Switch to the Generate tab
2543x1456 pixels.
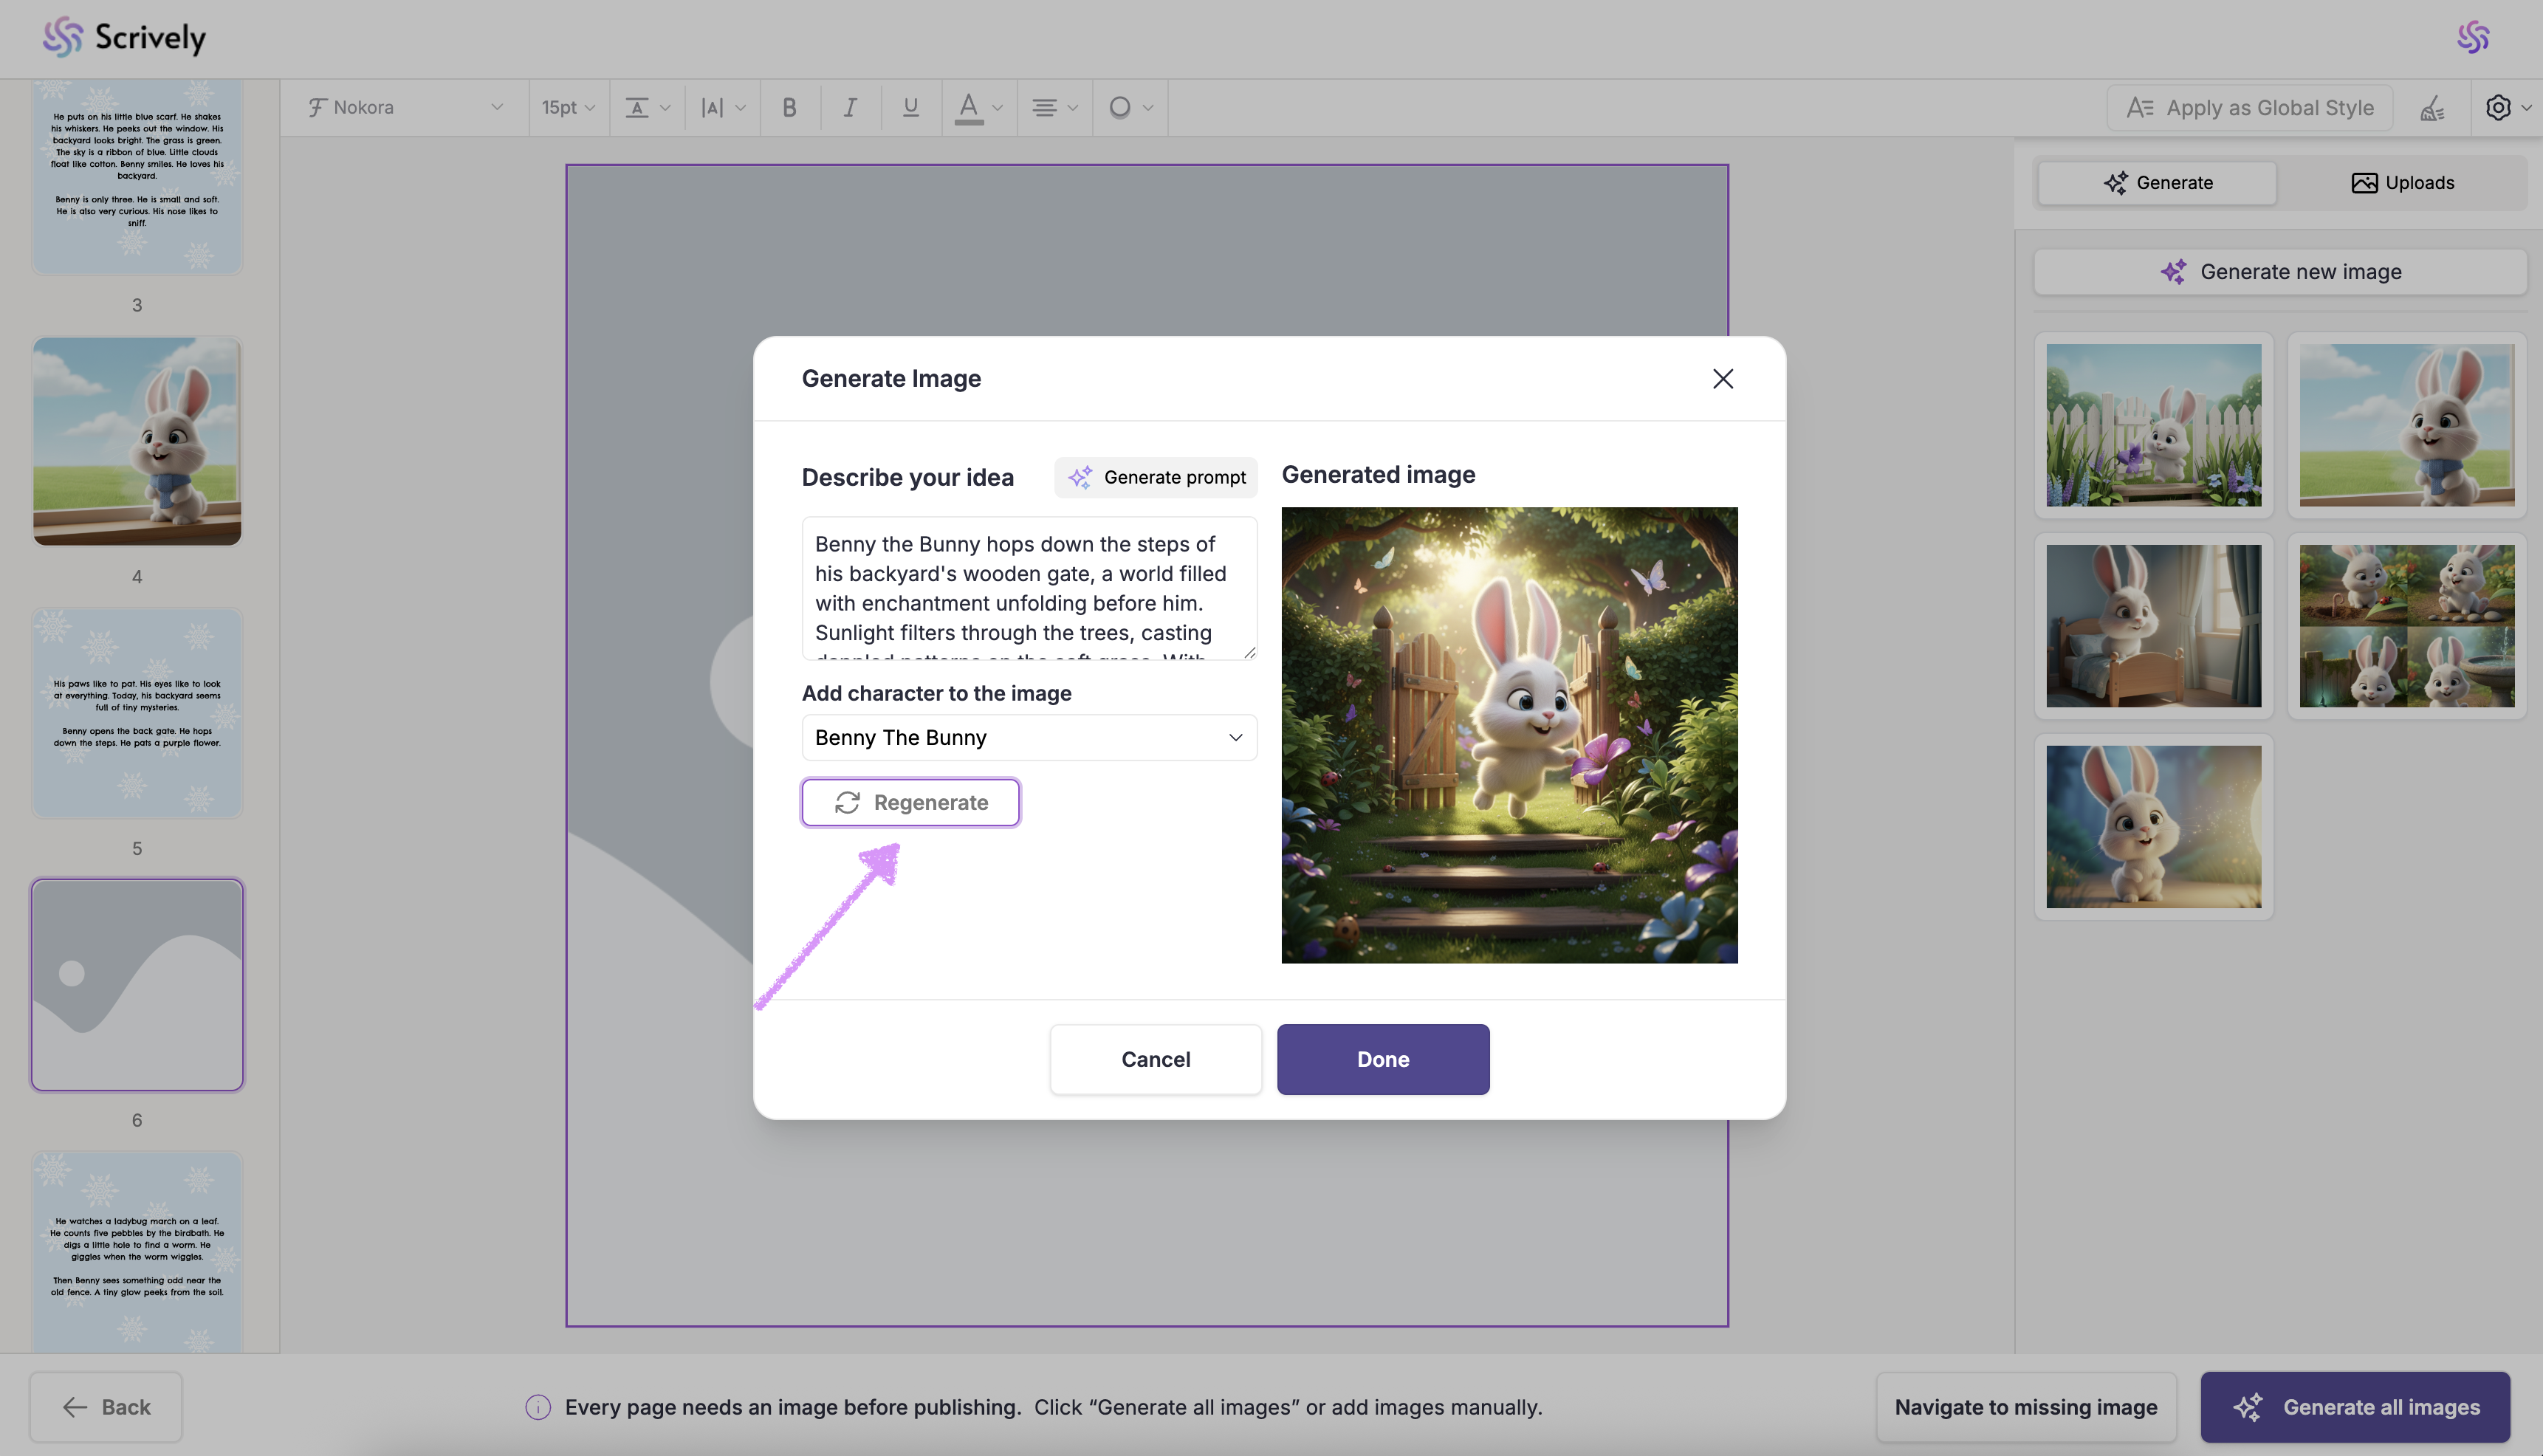tap(2158, 183)
